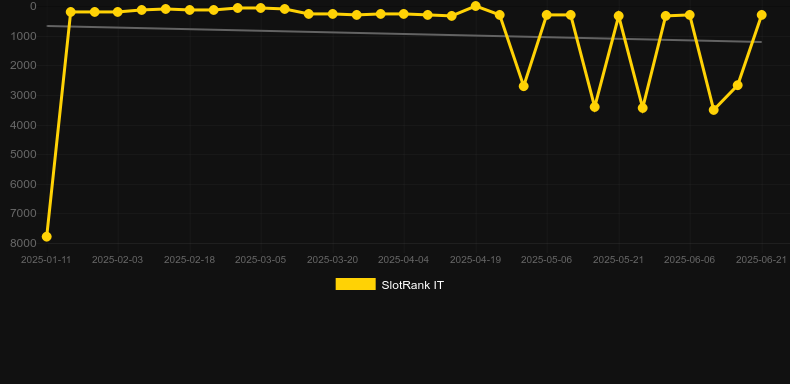Click the low point right after 2025-05-21

pyautogui.click(x=642, y=108)
